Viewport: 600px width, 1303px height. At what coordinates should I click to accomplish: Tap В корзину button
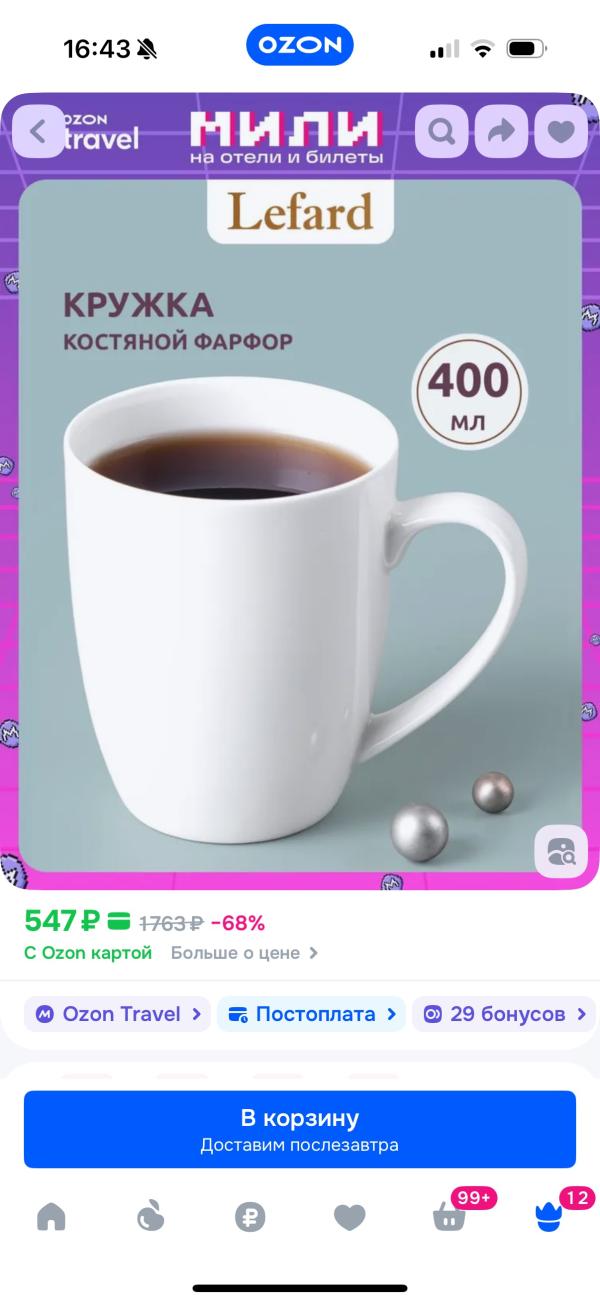(x=300, y=1129)
